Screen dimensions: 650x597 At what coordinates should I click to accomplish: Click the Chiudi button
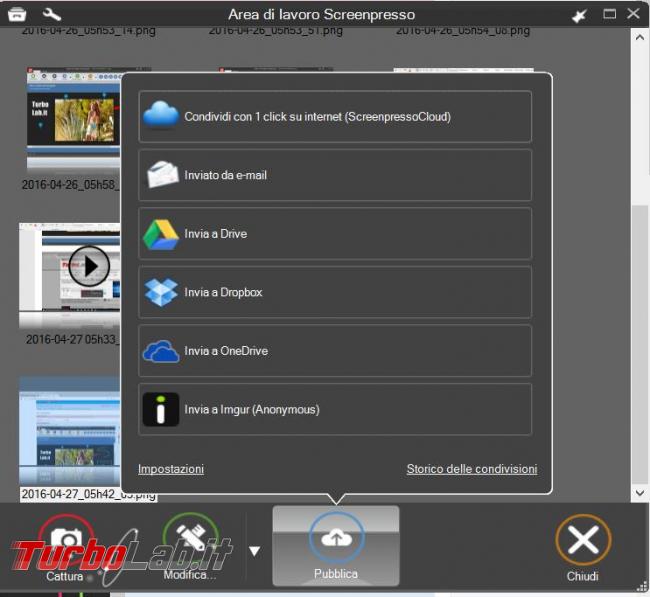pyautogui.click(x=583, y=547)
